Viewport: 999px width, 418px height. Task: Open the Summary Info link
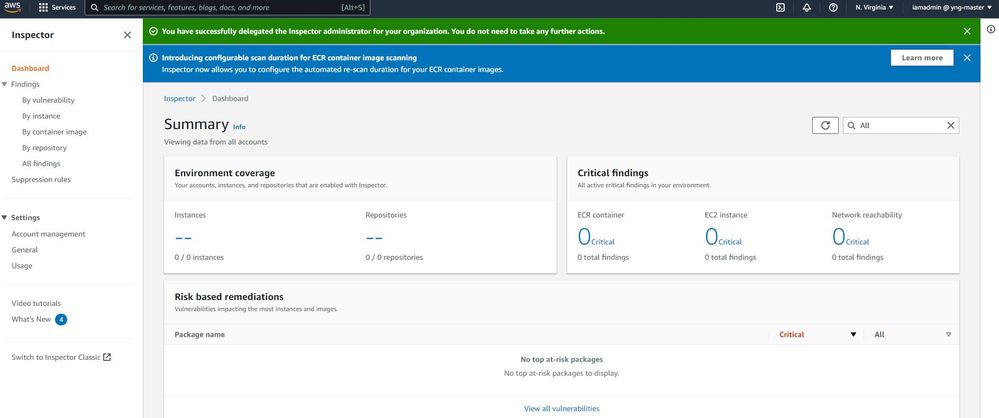click(239, 127)
